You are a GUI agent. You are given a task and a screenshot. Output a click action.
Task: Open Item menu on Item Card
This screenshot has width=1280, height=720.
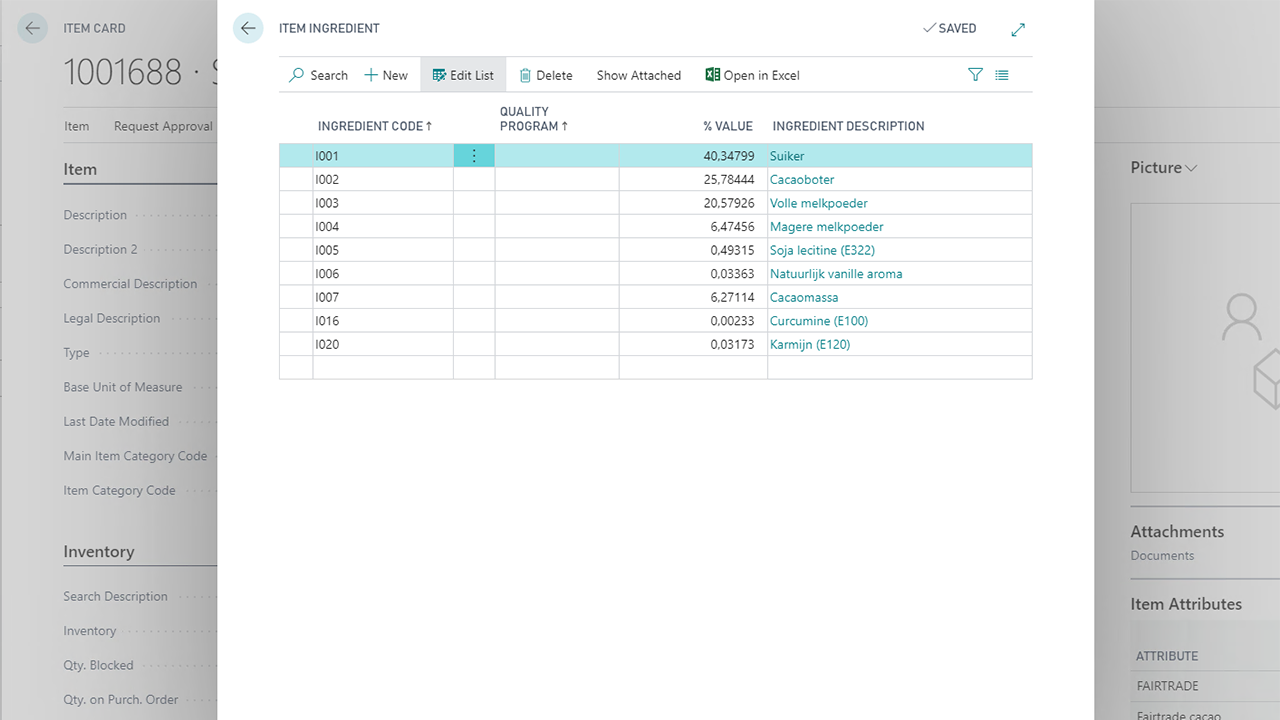pyautogui.click(x=77, y=126)
